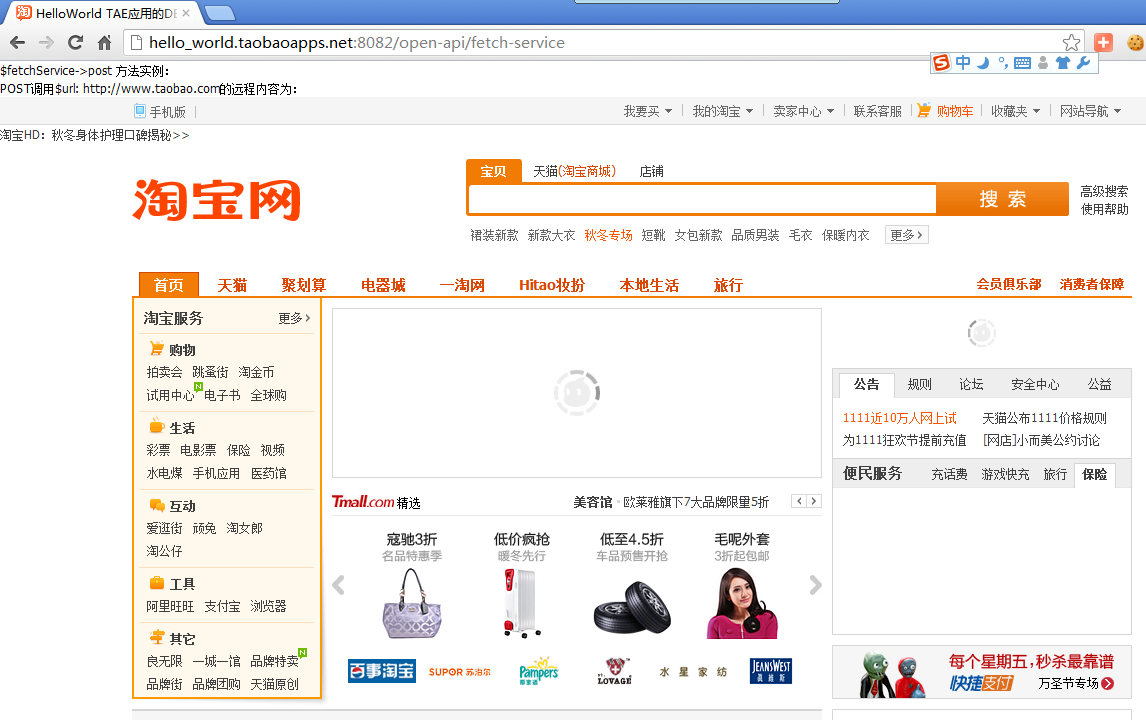Viewport: 1146px width, 720px height.
Task: Click the SUPOR brand logo
Action: click(x=460, y=672)
